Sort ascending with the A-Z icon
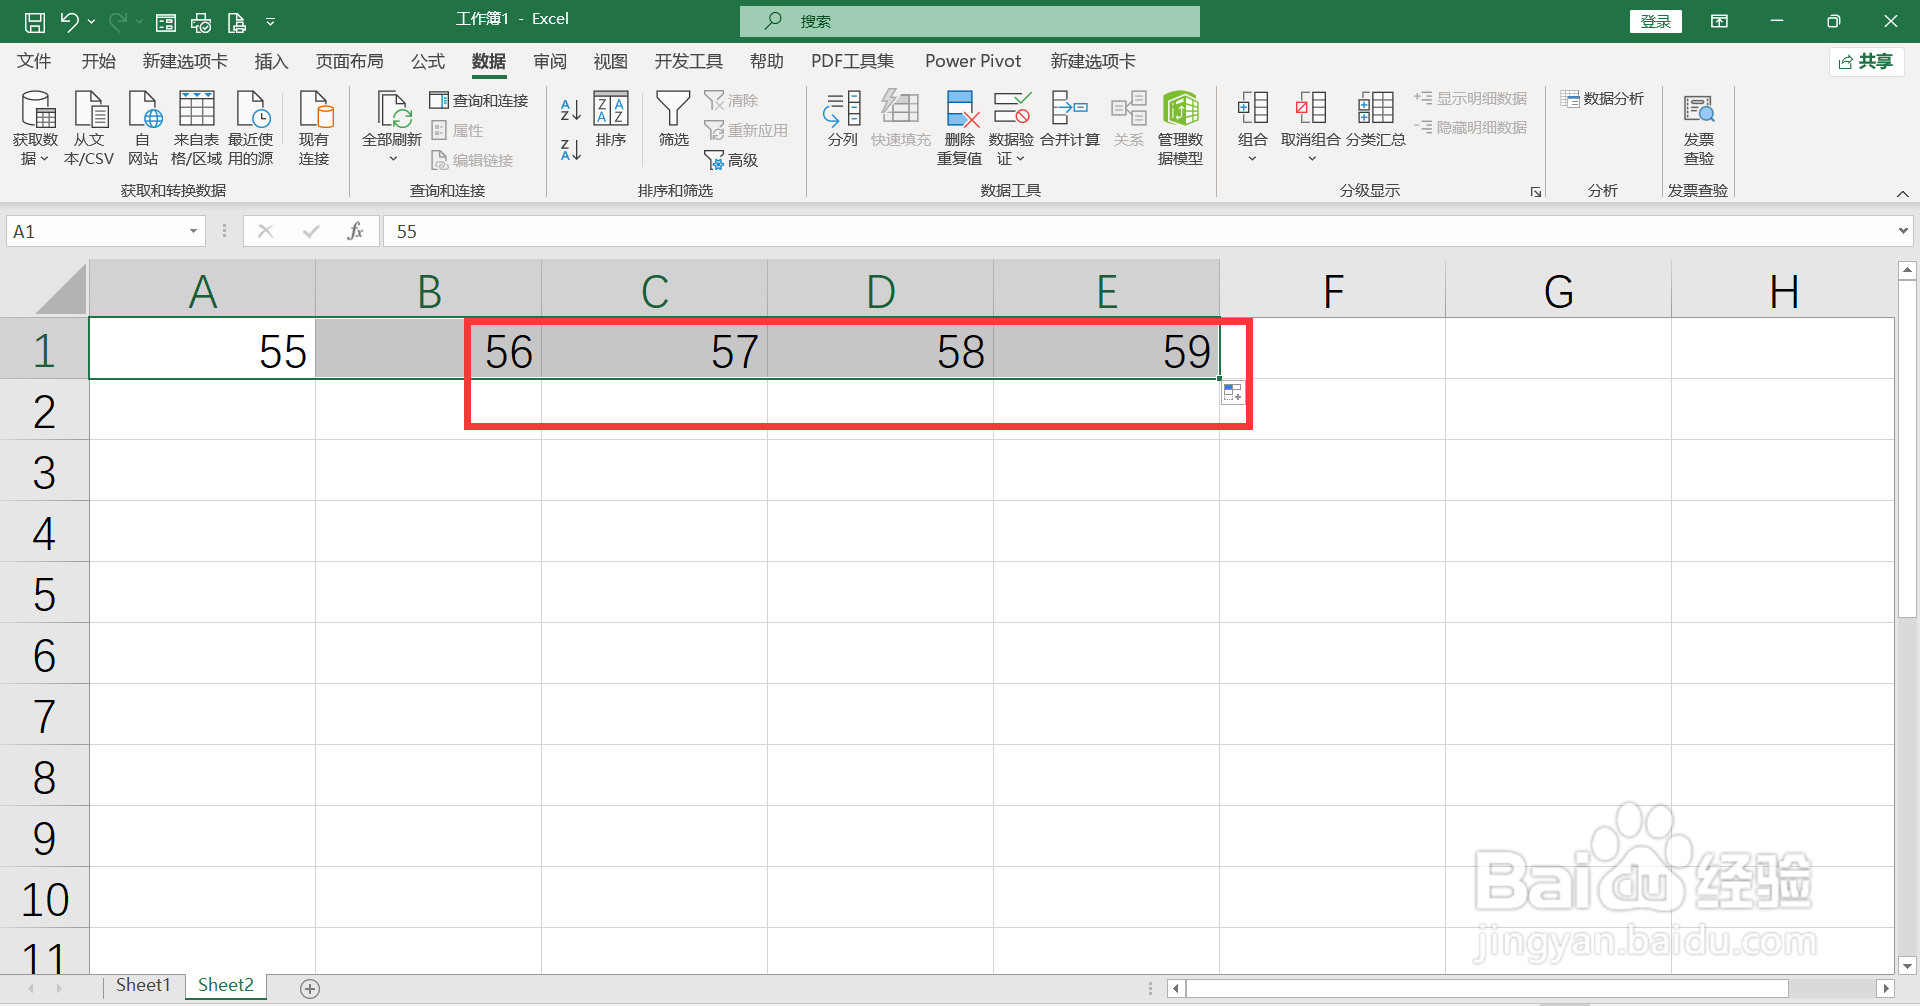 [x=570, y=110]
